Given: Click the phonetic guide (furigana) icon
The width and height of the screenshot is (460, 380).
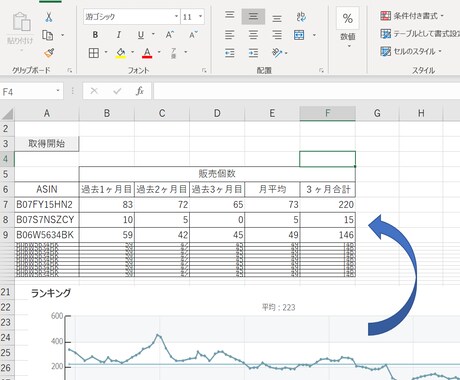Looking at the screenshot, I should click(174, 53).
